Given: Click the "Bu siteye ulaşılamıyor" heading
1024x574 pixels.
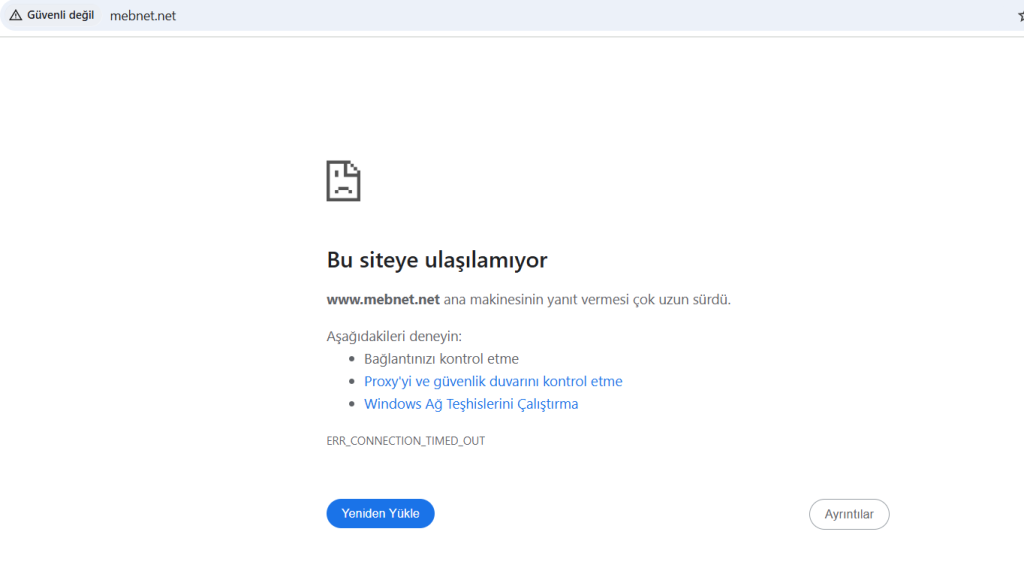Looking at the screenshot, I should (x=436, y=260).
